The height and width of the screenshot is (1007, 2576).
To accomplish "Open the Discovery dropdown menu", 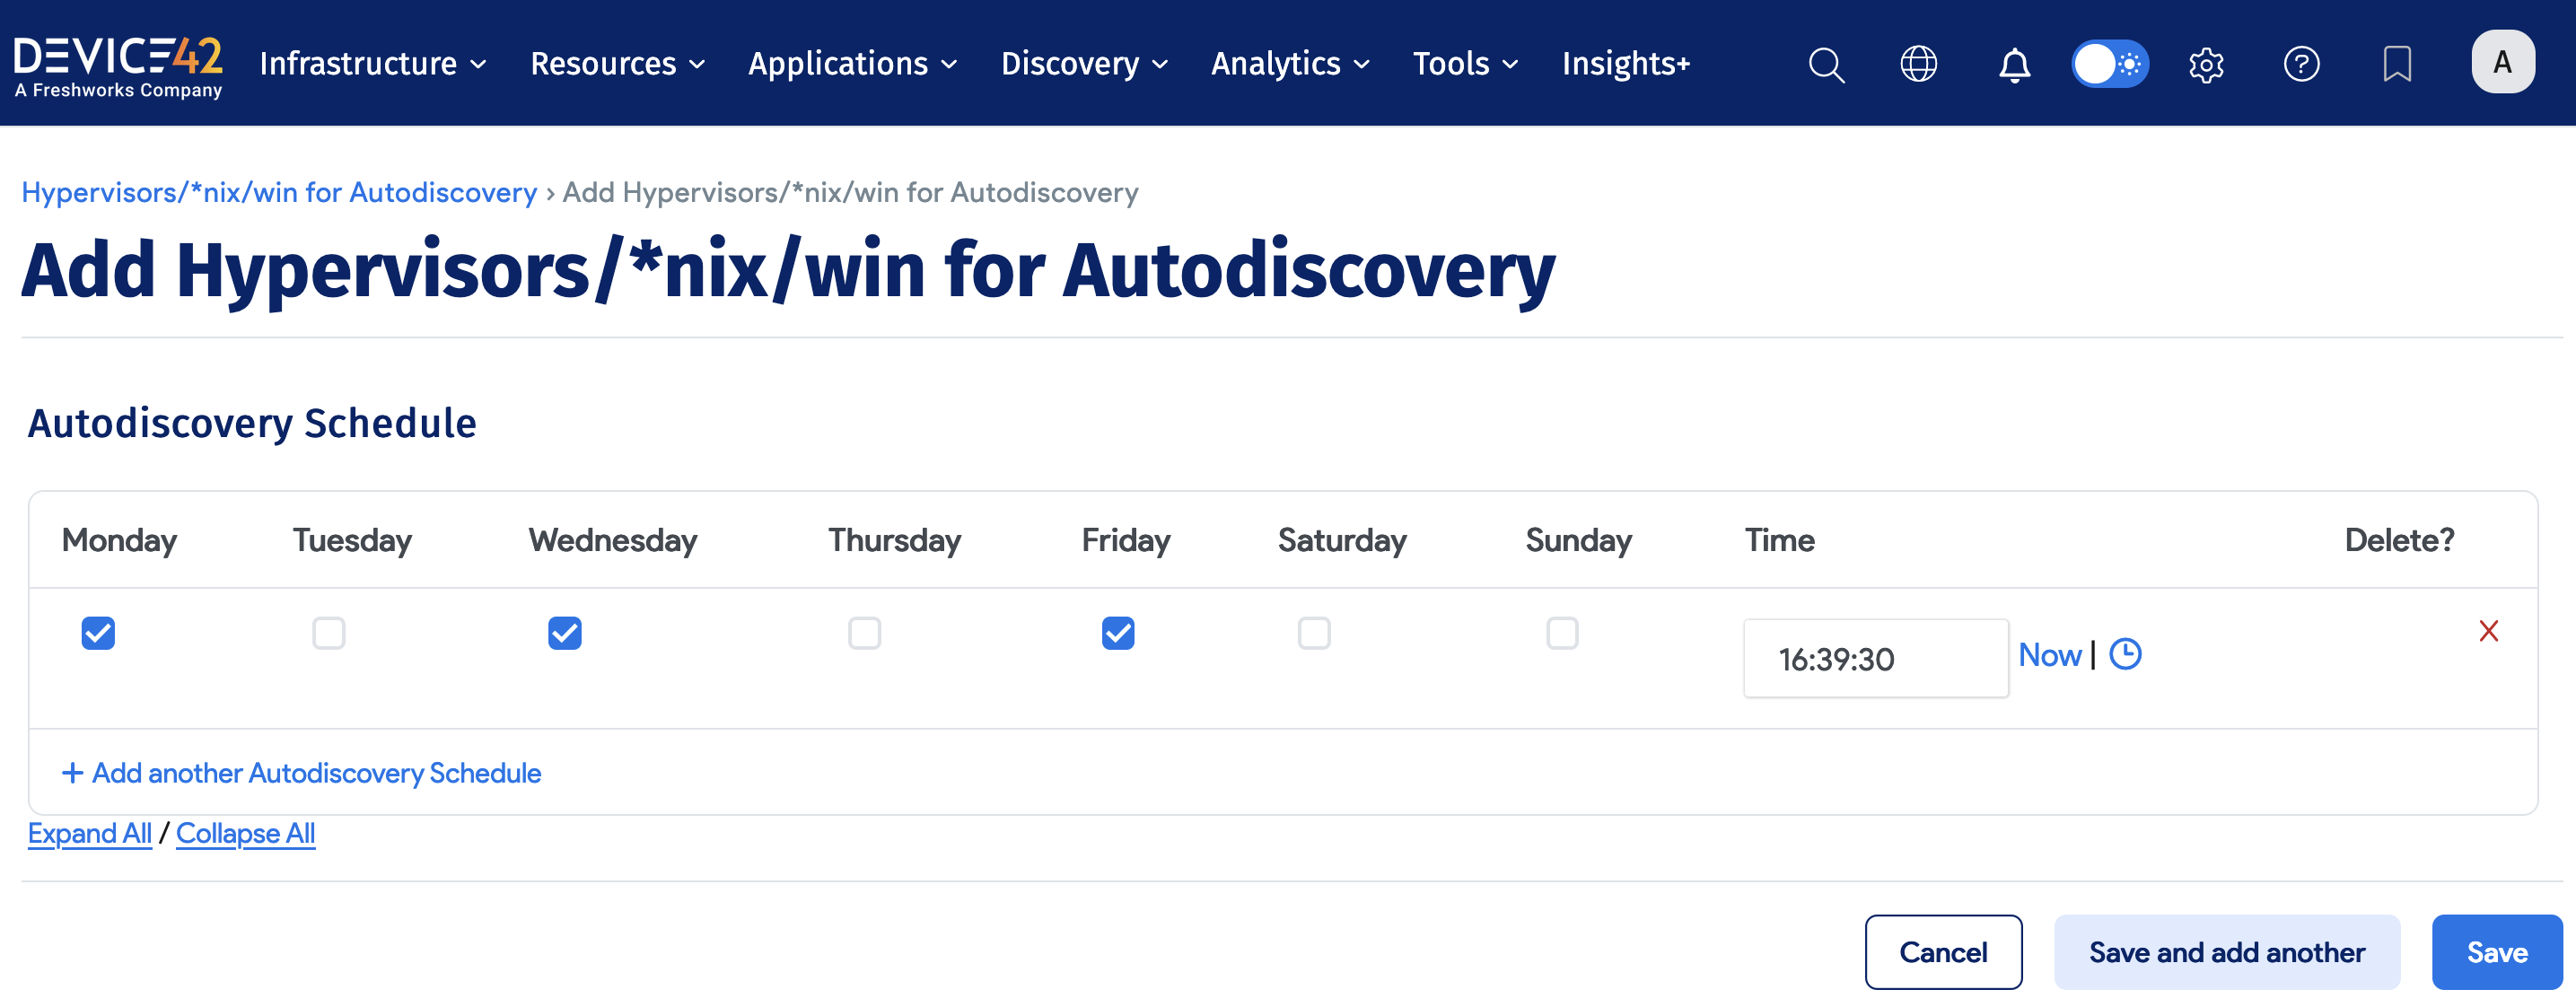I will [x=1083, y=64].
